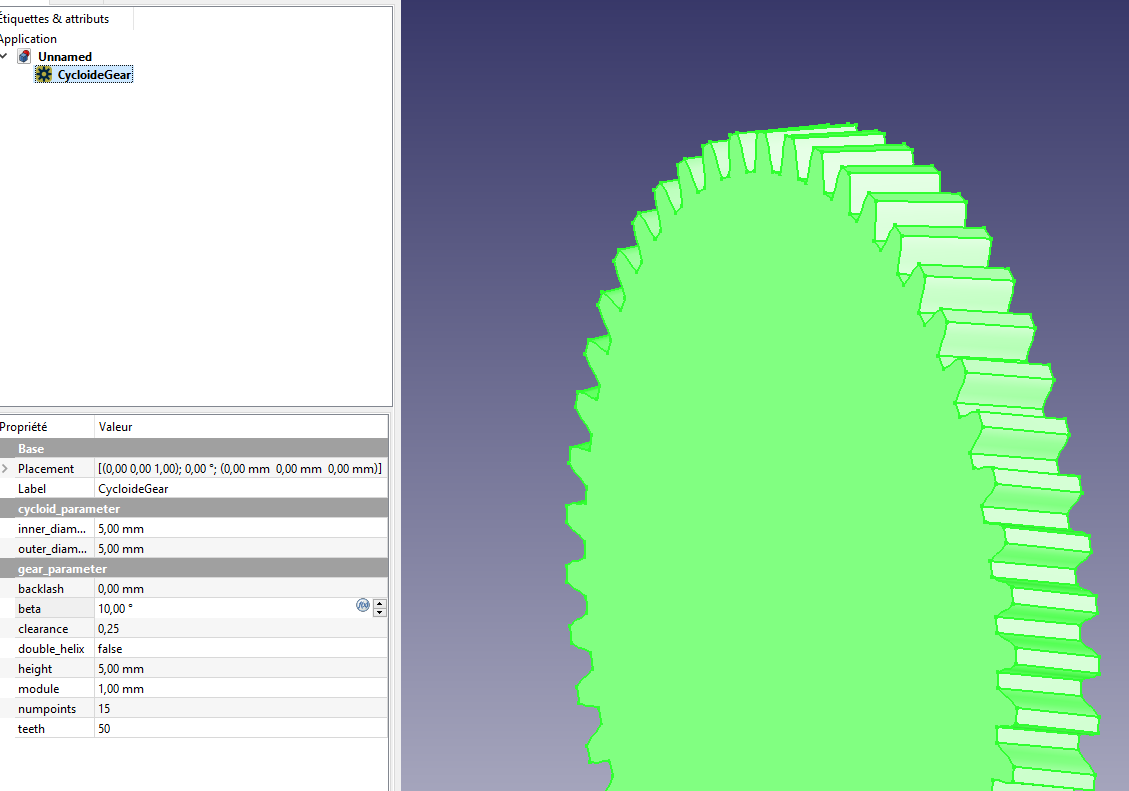
Task: Toggle the double_helix value false
Action: pyautogui.click(x=241, y=649)
